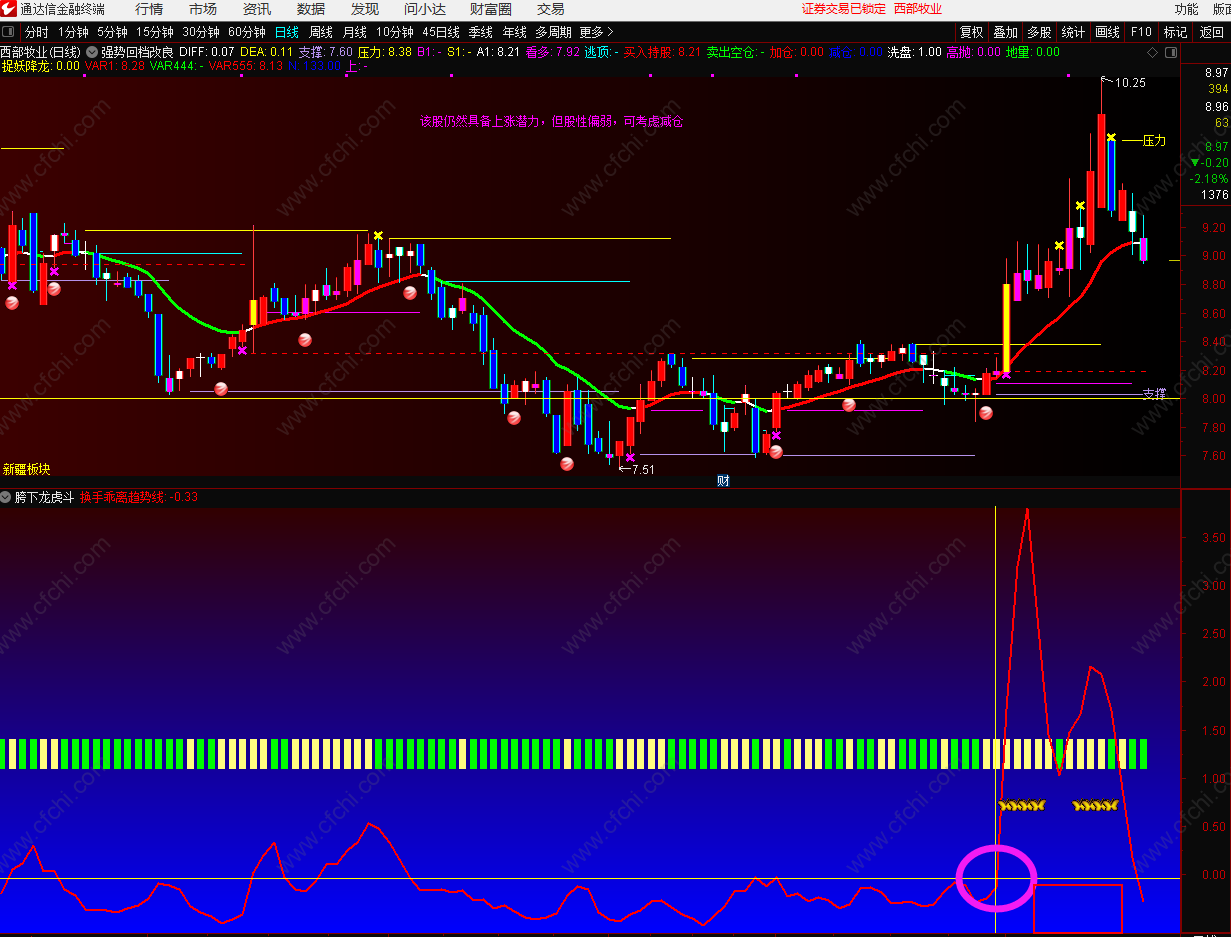Click the 支撑 support line label
Image resolution: width=1231 pixels, height=937 pixels.
click(x=1154, y=394)
